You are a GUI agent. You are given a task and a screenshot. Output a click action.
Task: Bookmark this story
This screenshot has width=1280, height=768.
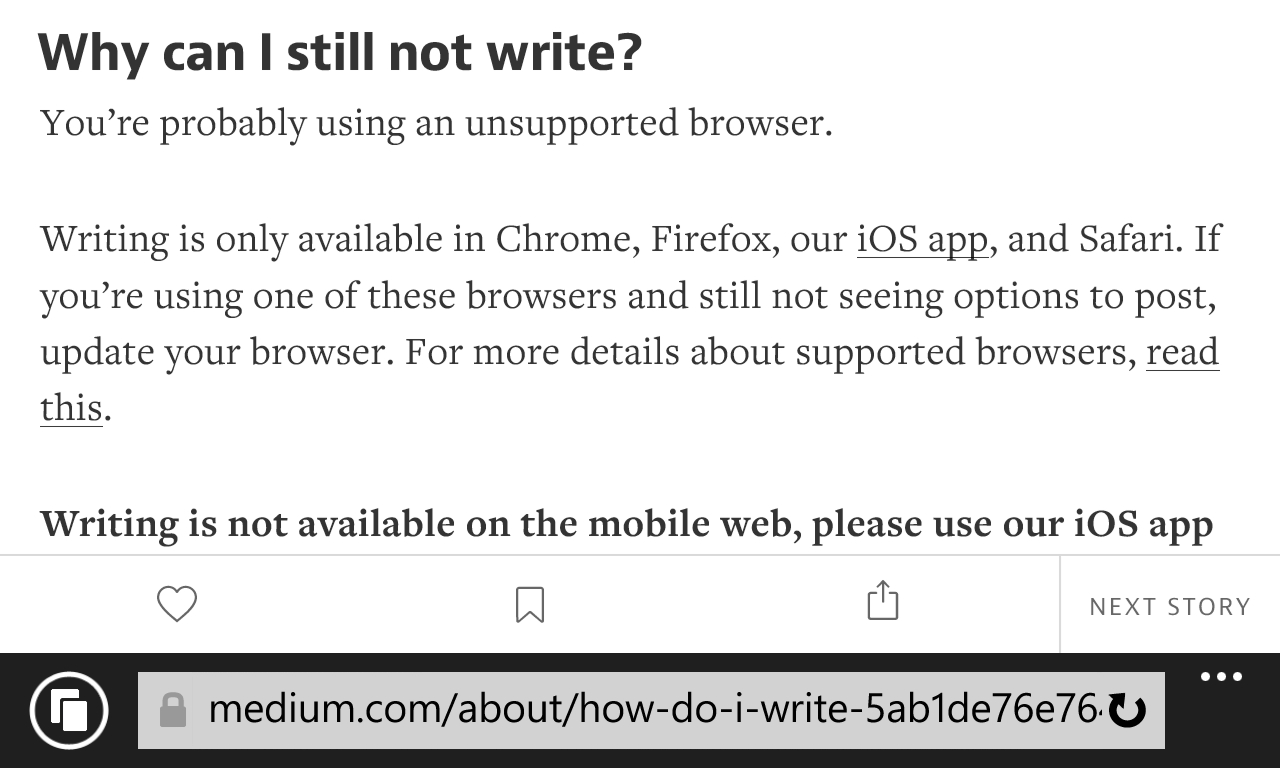pos(530,604)
